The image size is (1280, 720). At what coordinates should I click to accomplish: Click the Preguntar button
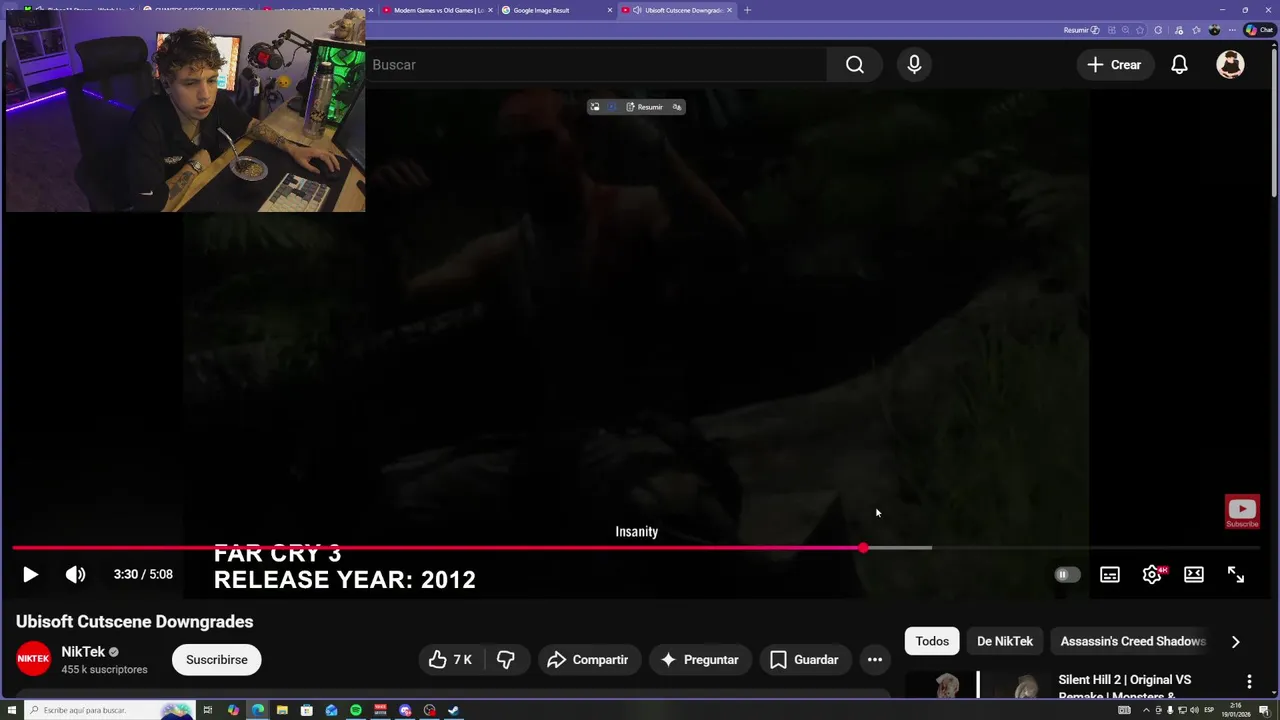point(699,660)
